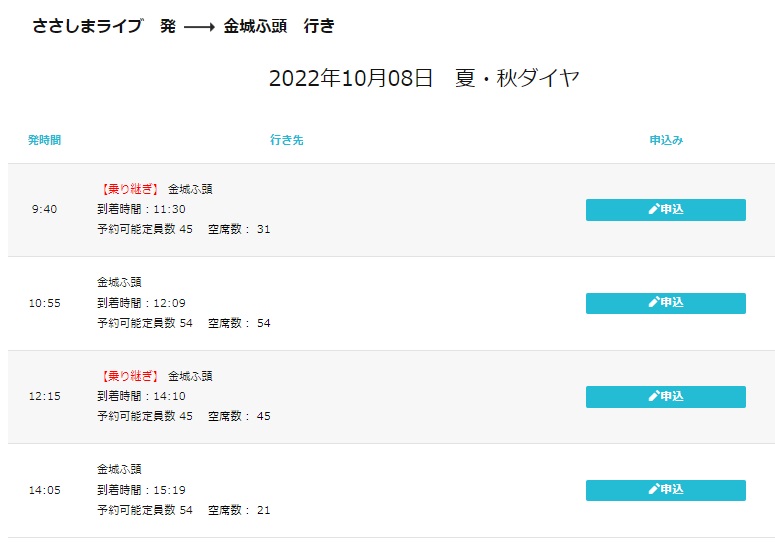The width and height of the screenshot is (775, 553).
Task: Click pencil icon on 14:05 row button
Action: 653,489
